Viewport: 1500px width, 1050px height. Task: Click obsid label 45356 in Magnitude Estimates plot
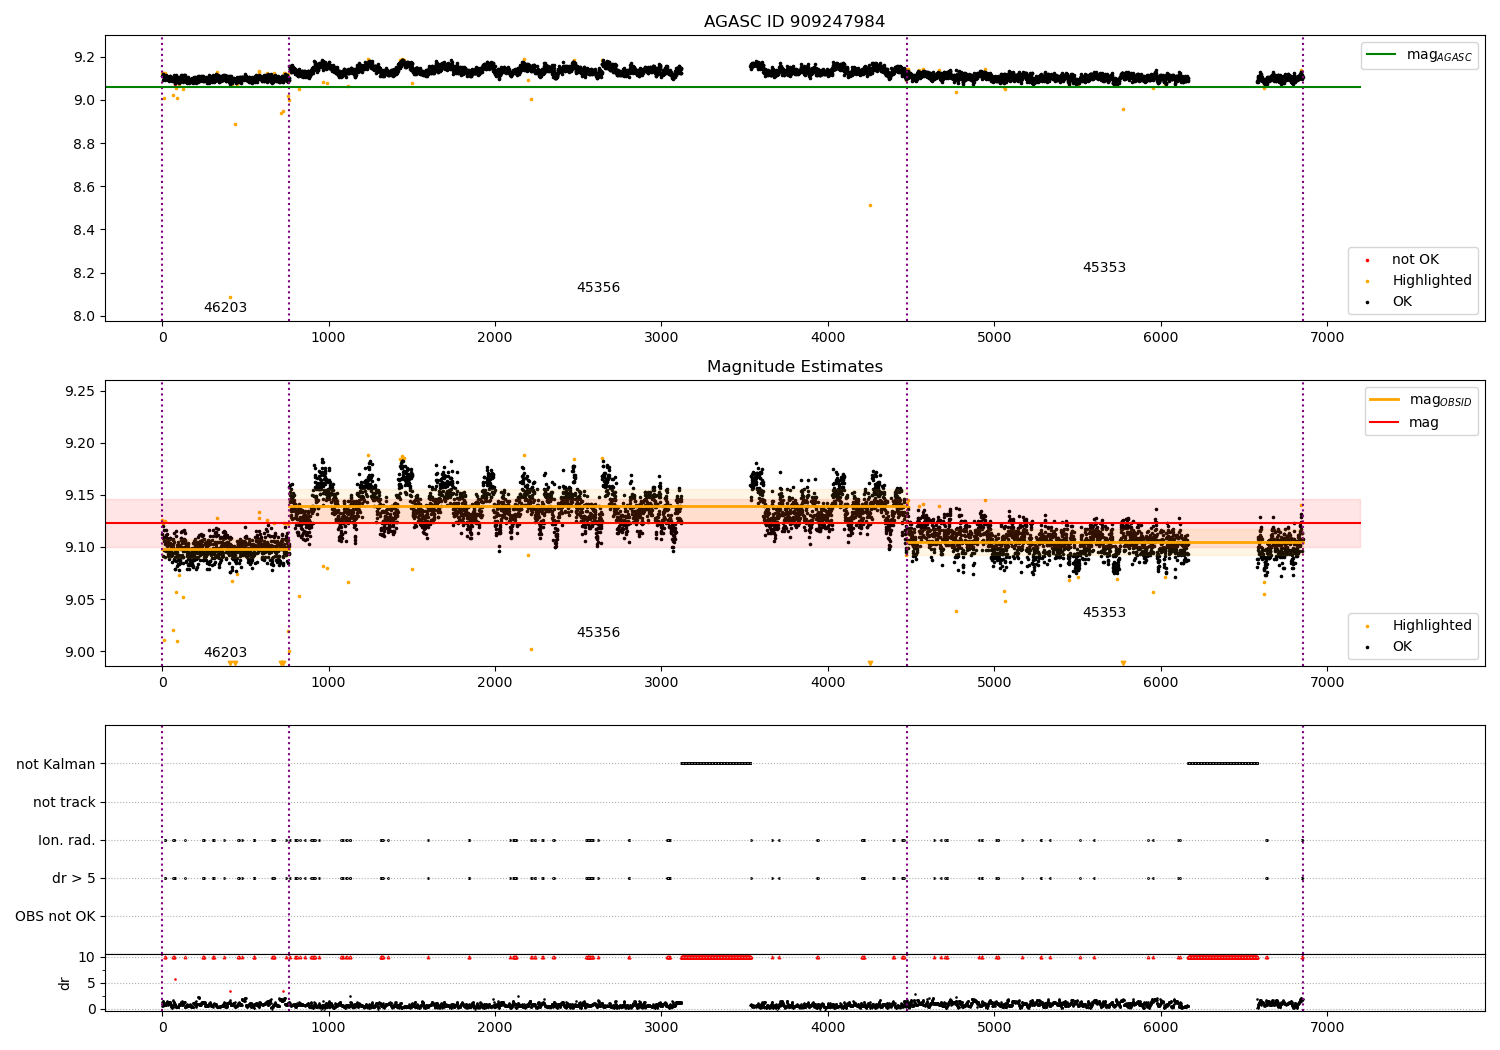point(598,632)
